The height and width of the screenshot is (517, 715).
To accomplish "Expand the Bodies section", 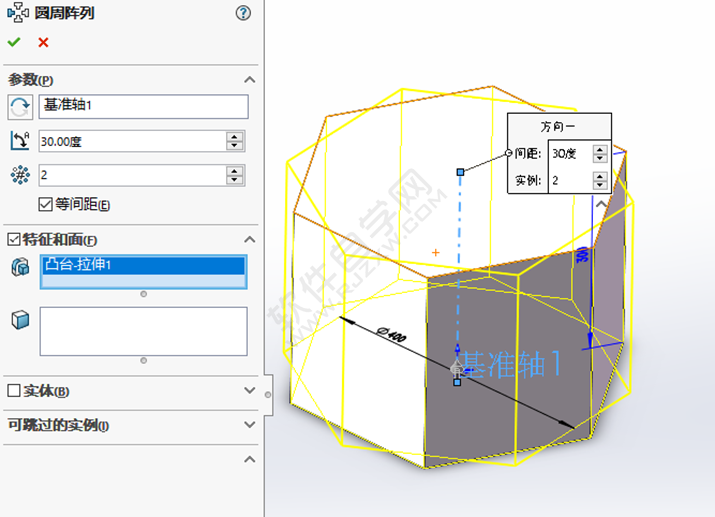I will coord(249,390).
